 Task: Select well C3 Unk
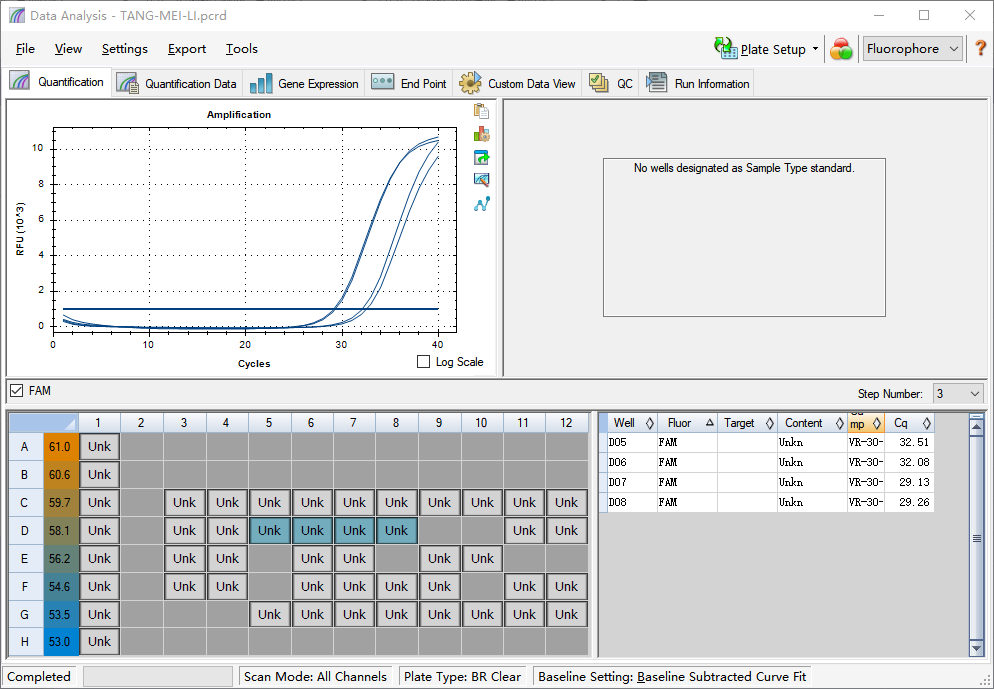[184, 503]
